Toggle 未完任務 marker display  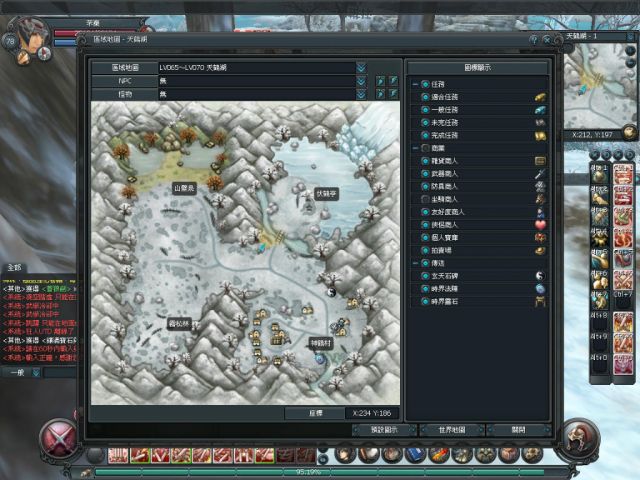coord(425,122)
